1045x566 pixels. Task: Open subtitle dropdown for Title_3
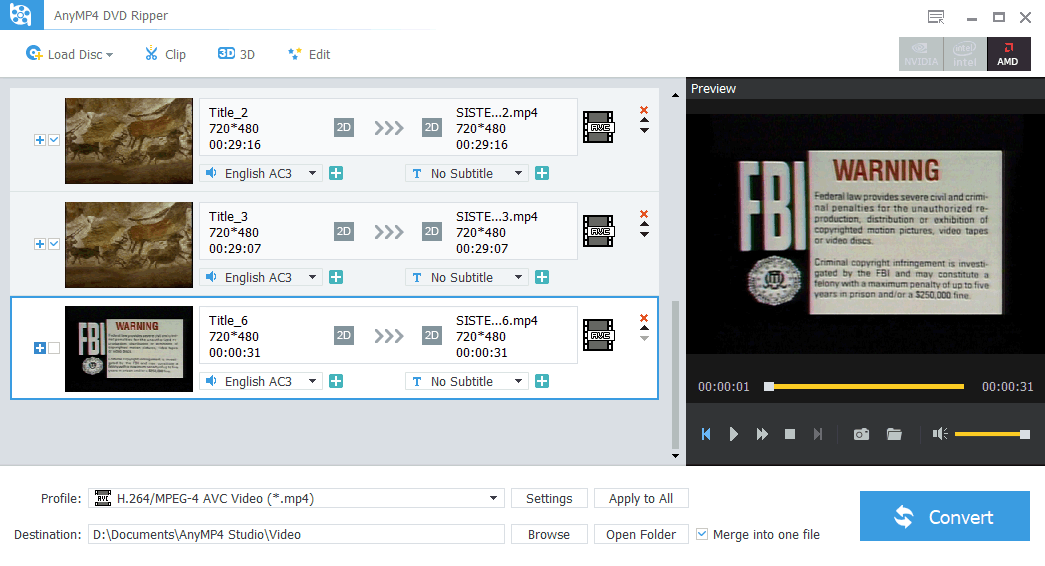coord(467,277)
